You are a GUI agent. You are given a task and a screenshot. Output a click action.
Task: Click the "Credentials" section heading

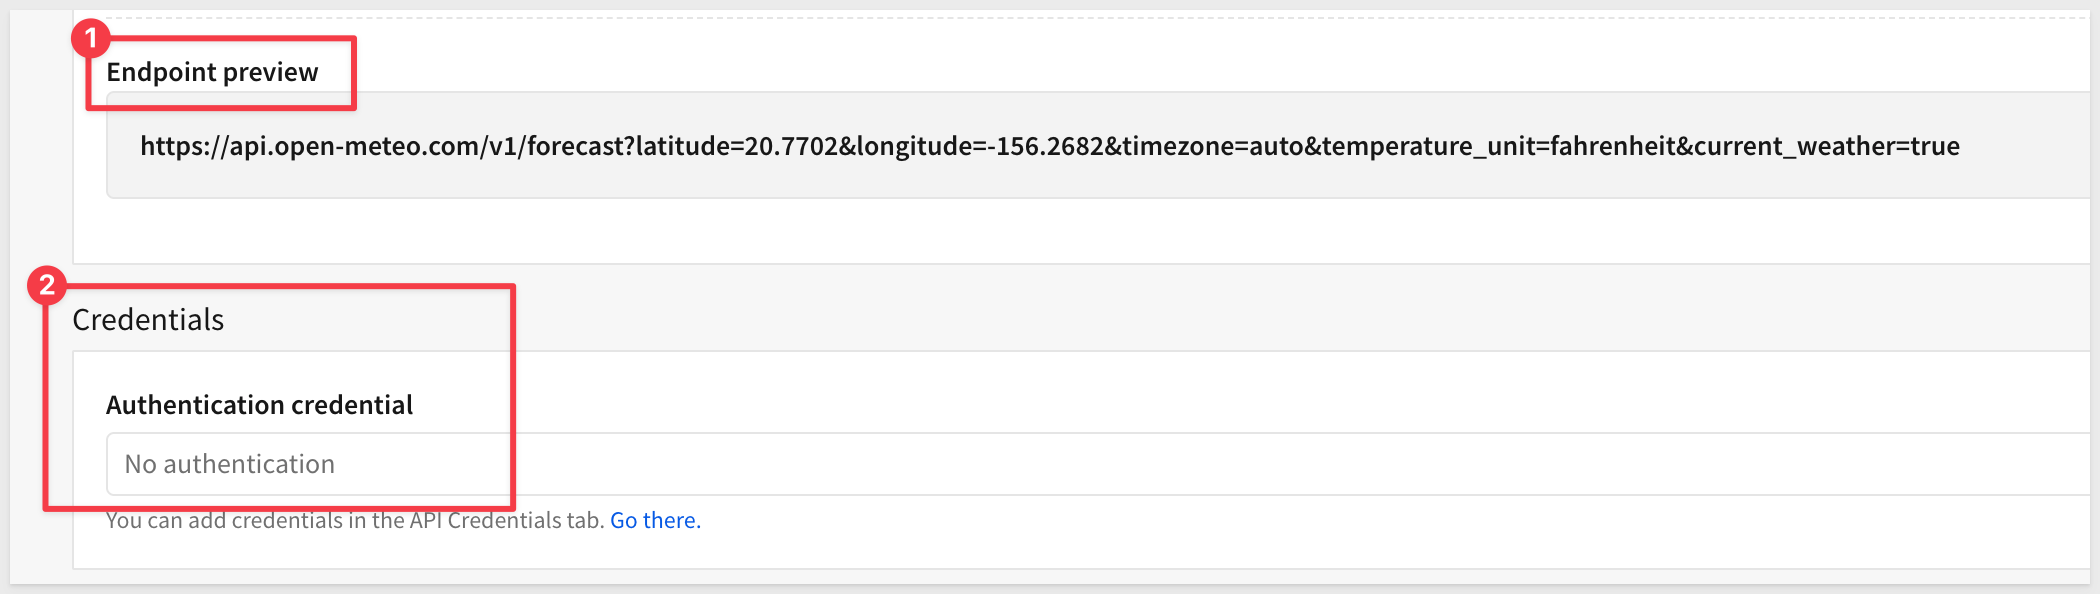coord(148,320)
